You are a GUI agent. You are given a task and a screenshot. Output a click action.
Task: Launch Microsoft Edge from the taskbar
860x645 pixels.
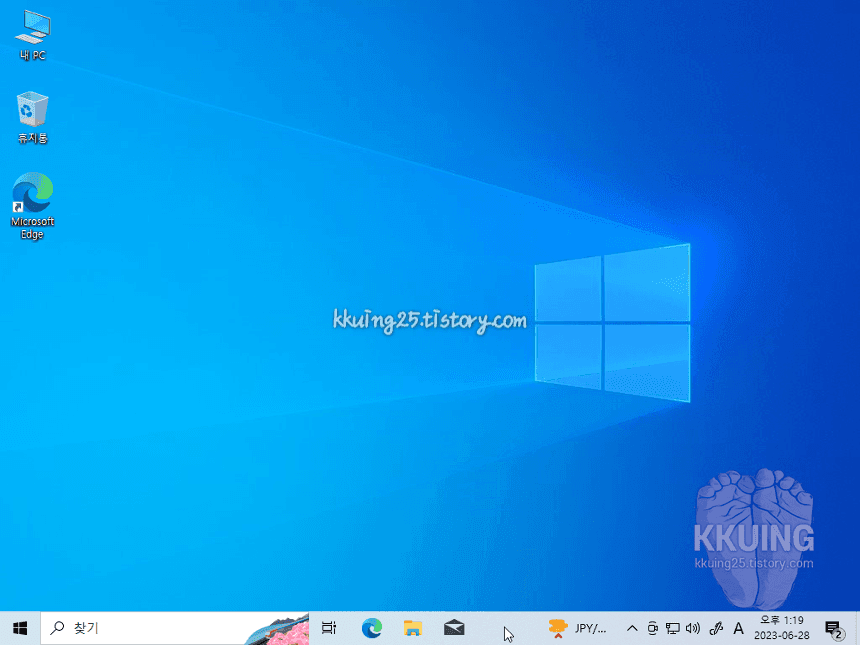(x=371, y=628)
